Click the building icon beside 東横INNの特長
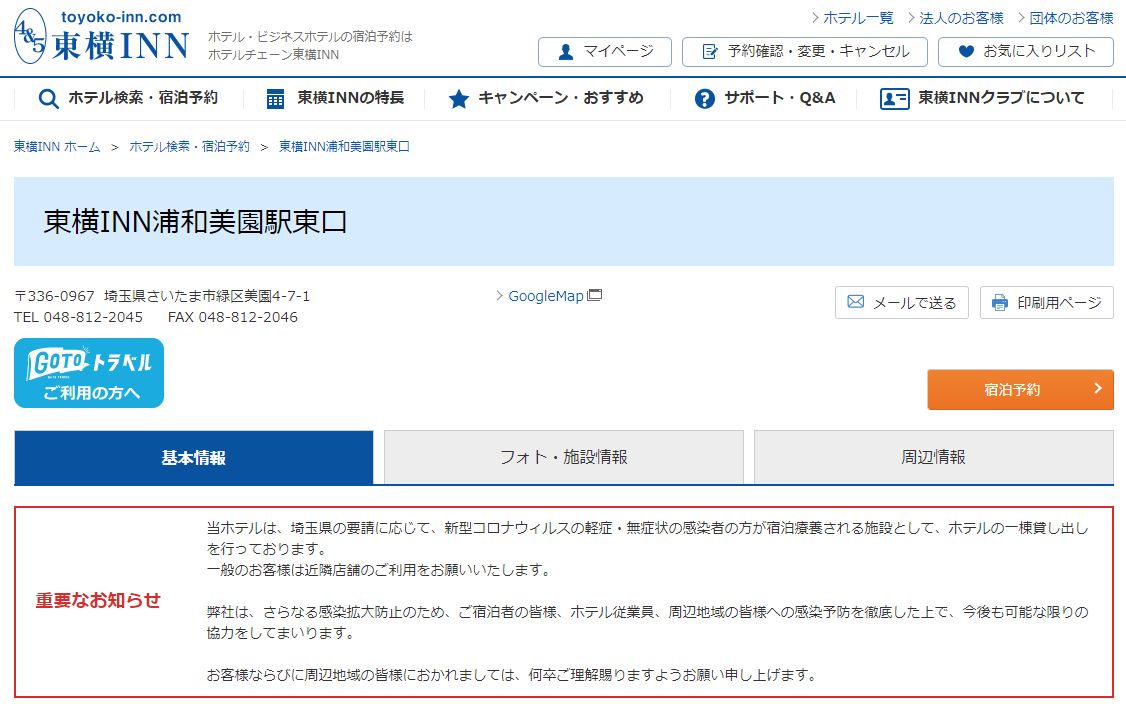This screenshot has height=711, width=1126. pyautogui.click(x=275, y=98)
